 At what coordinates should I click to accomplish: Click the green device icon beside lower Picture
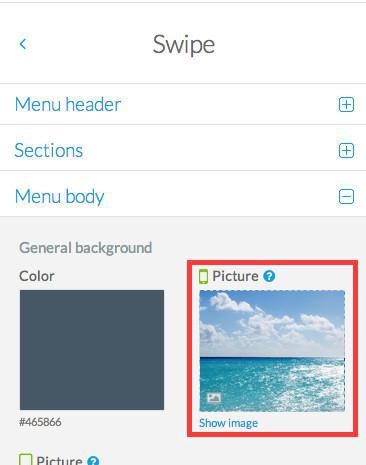click(26, 460)
